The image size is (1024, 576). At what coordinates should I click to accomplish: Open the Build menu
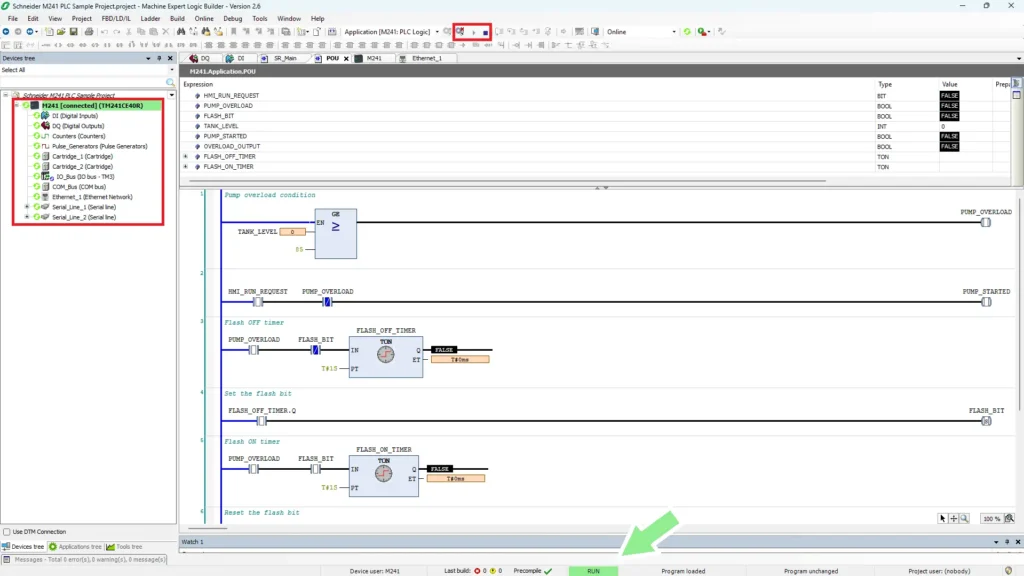coord(177,18)
